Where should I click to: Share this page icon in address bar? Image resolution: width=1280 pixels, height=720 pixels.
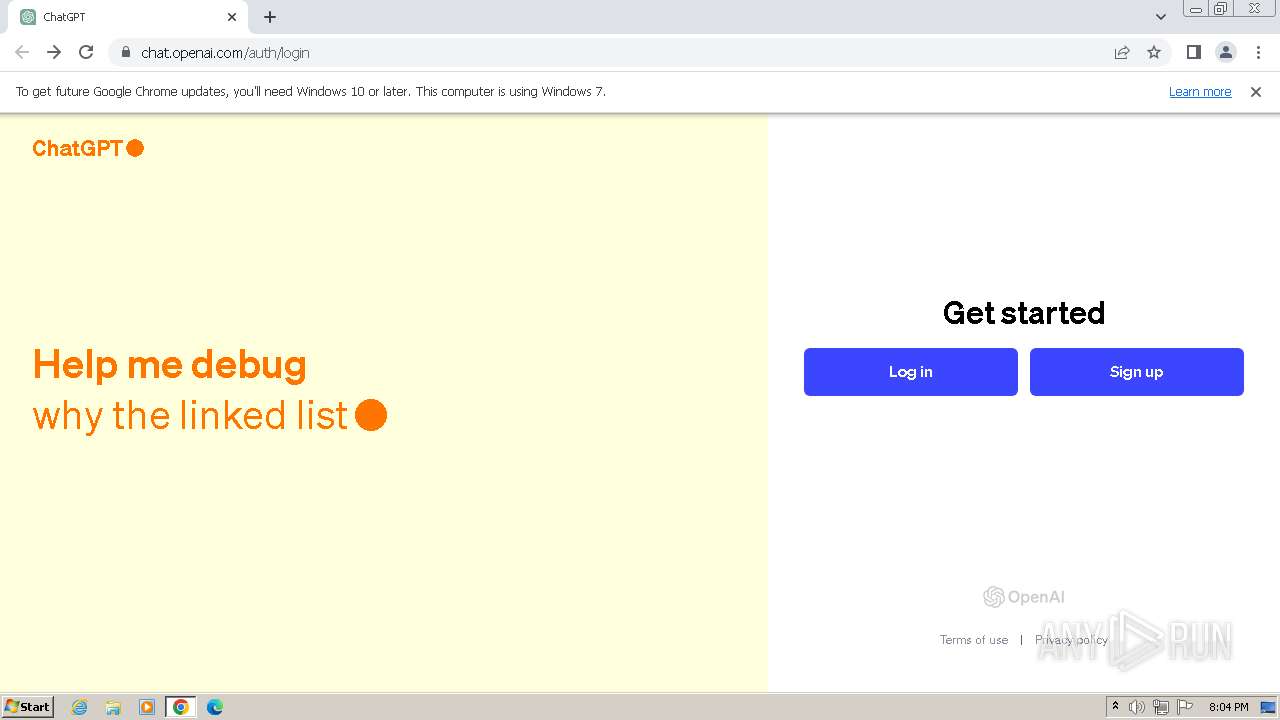coord(1122,53)
